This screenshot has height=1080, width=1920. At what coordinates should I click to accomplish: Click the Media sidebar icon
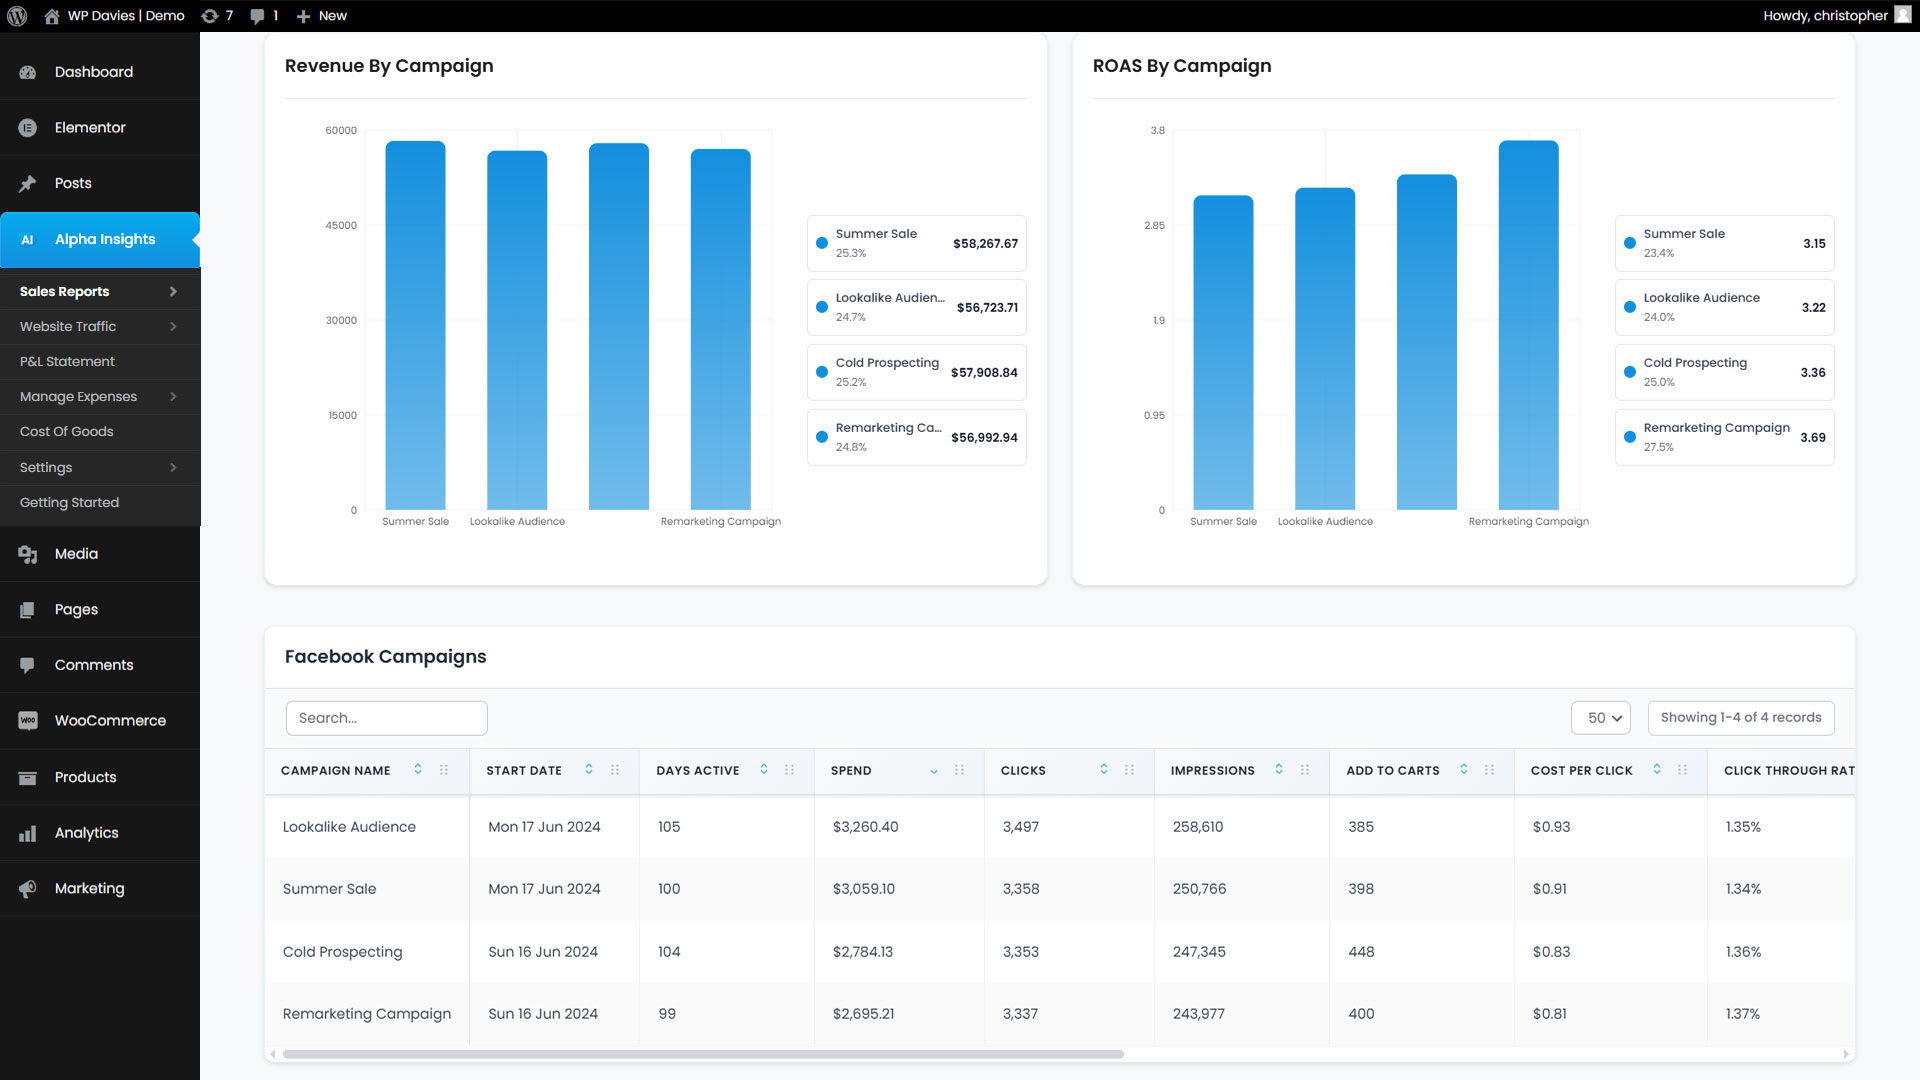click(27, 554)
